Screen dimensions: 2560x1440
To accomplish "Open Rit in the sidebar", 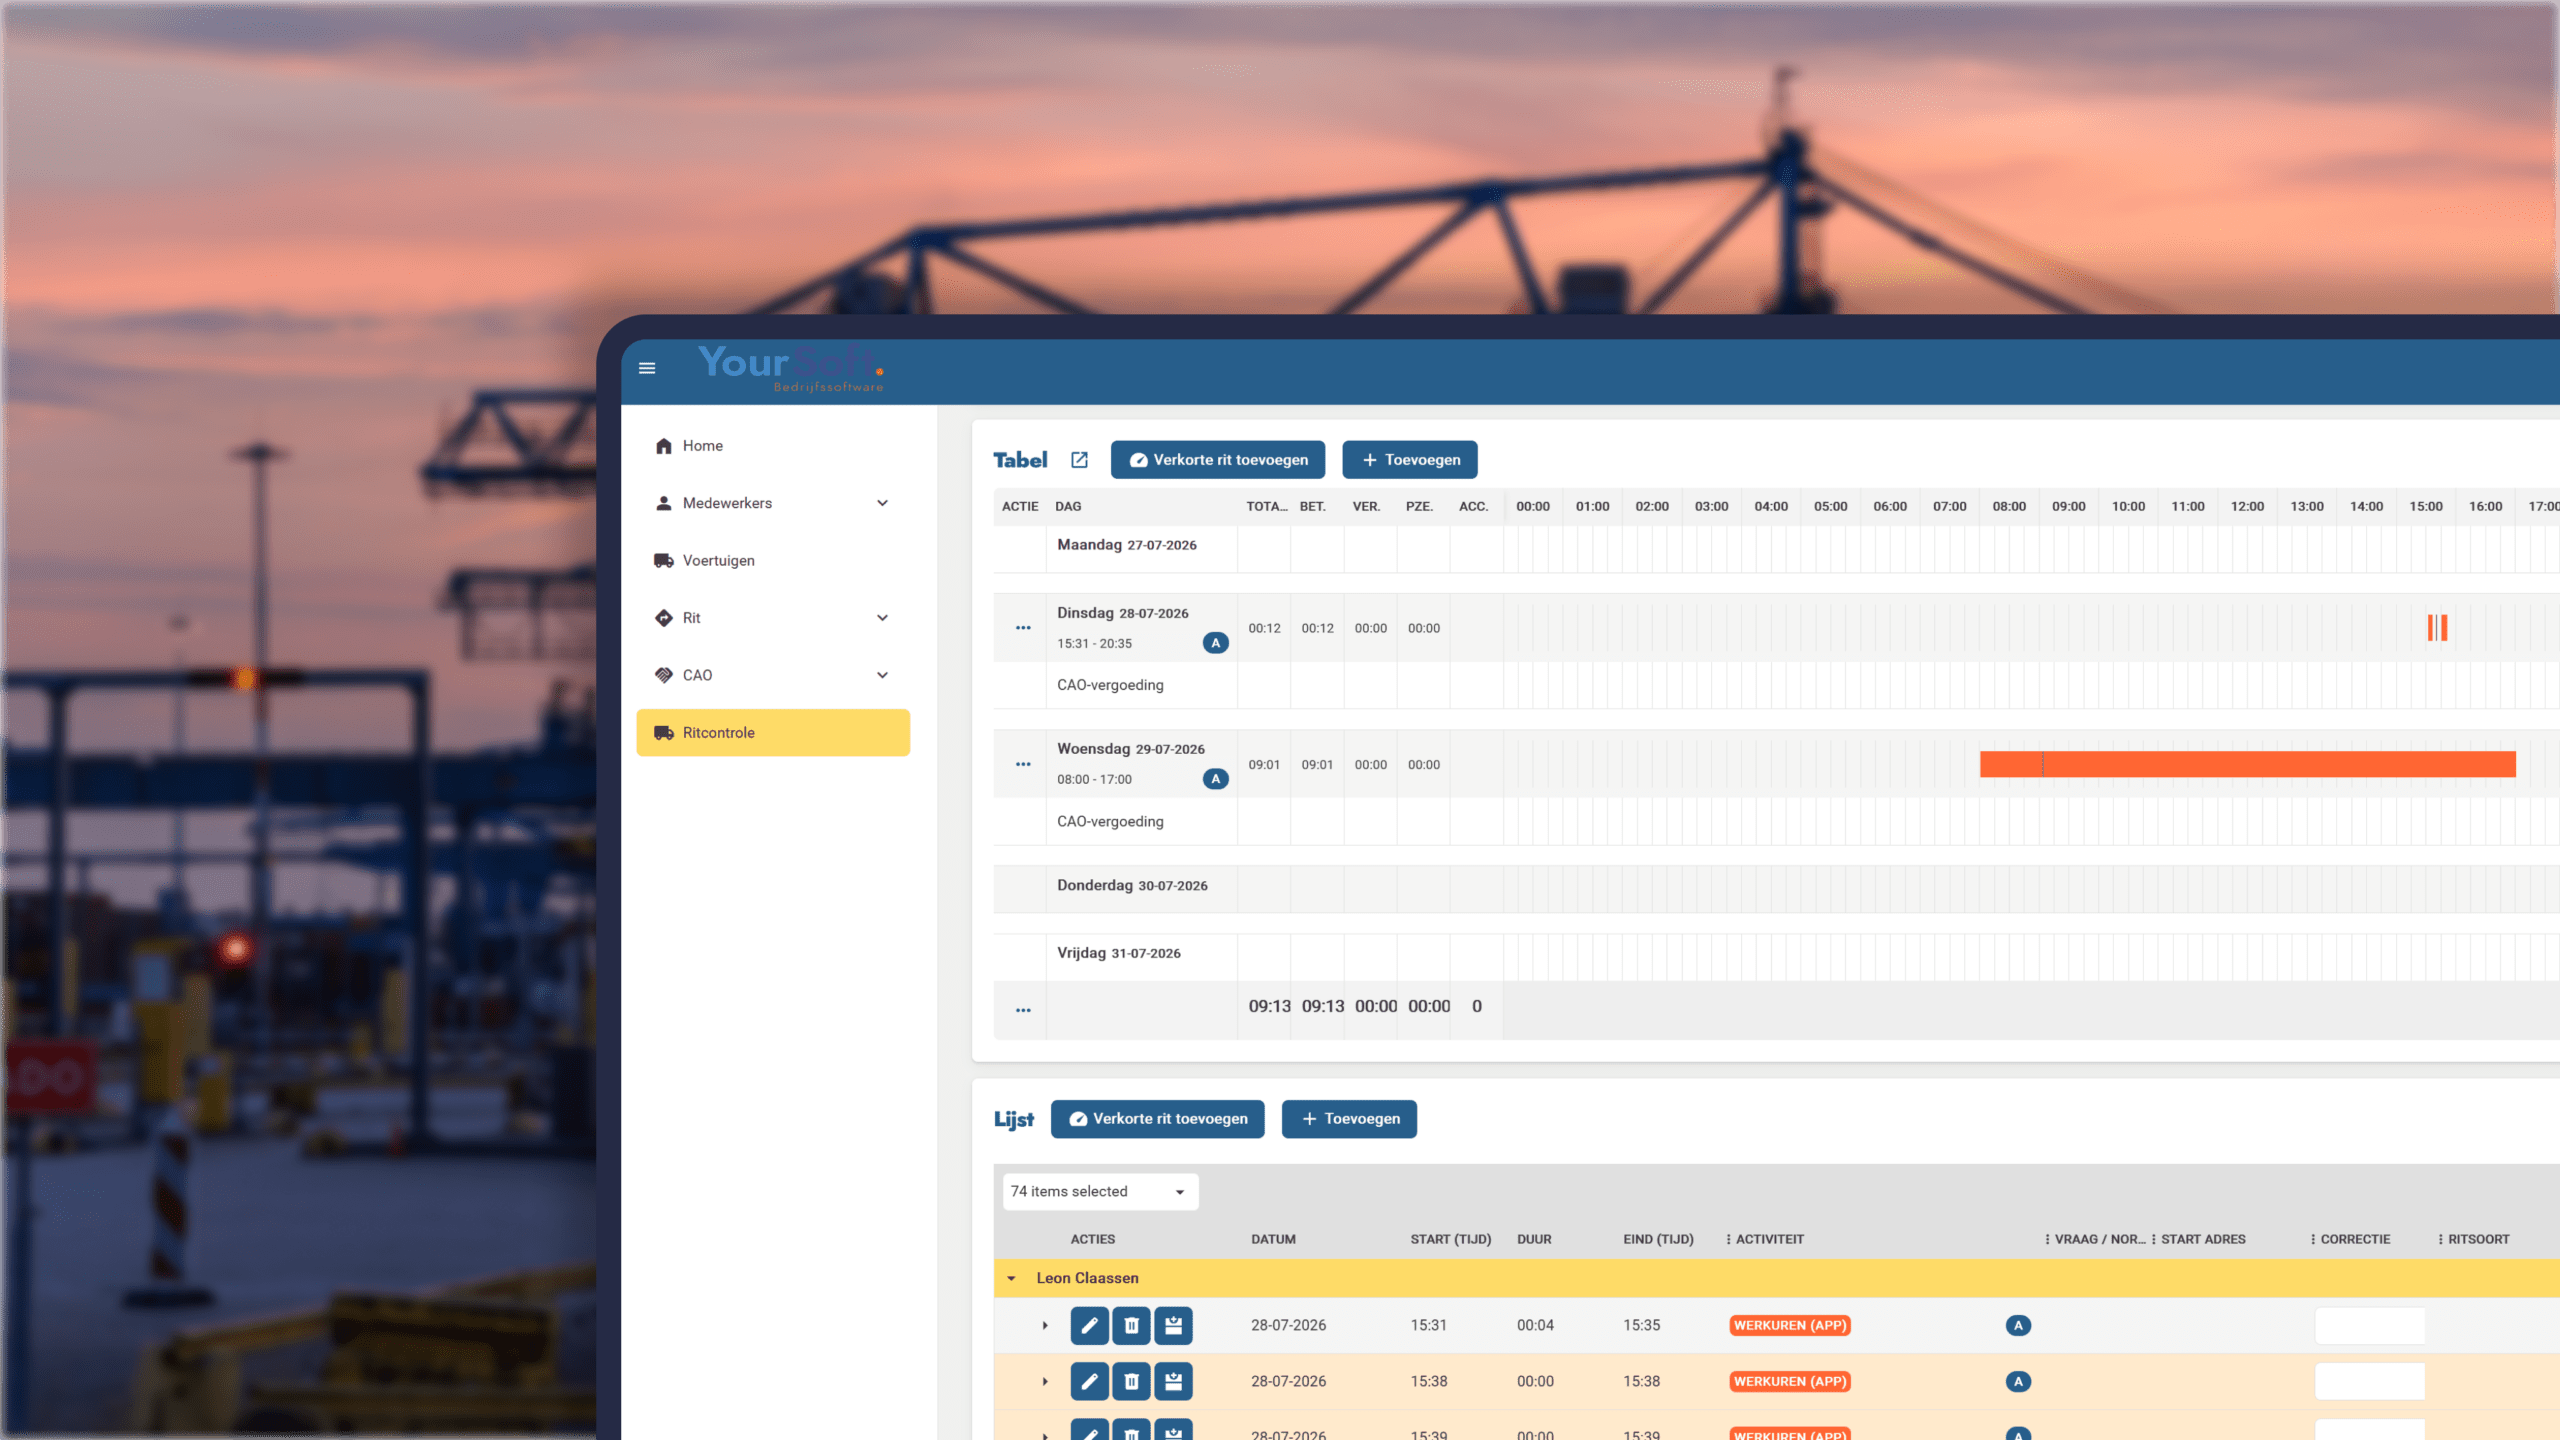I will pyautogui.click(x=773, y=618).
